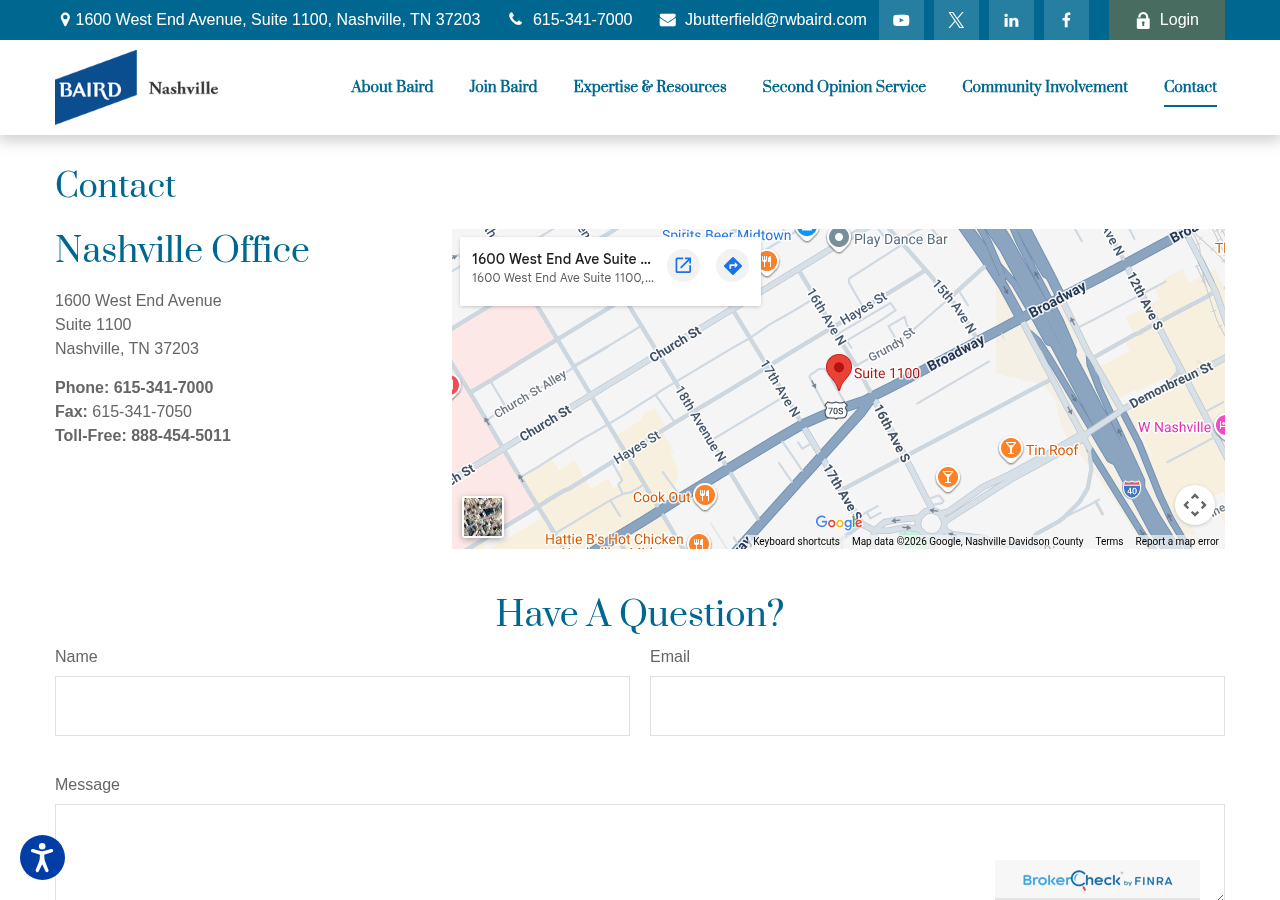Open map Keyboard shortcuts
1280x900 pixels.
796,542
